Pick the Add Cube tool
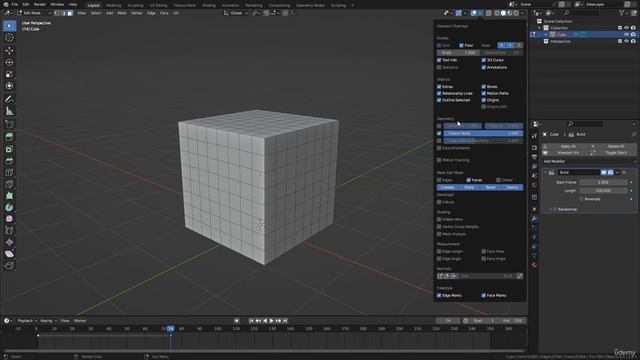The height and width of the screenshot is (360, 640). (x=9, y=124)
